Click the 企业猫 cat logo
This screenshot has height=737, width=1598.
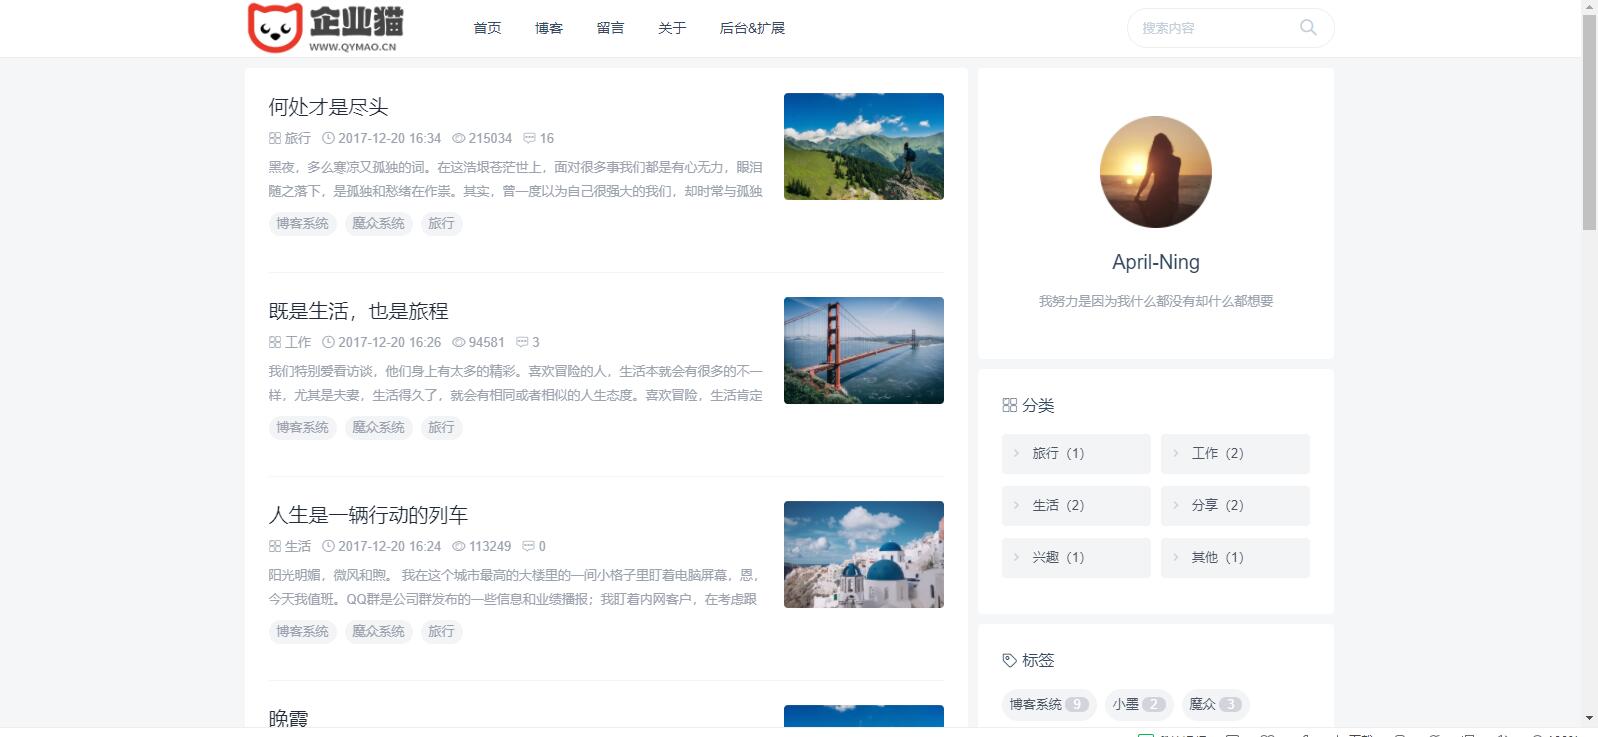(x=275, y=27)
